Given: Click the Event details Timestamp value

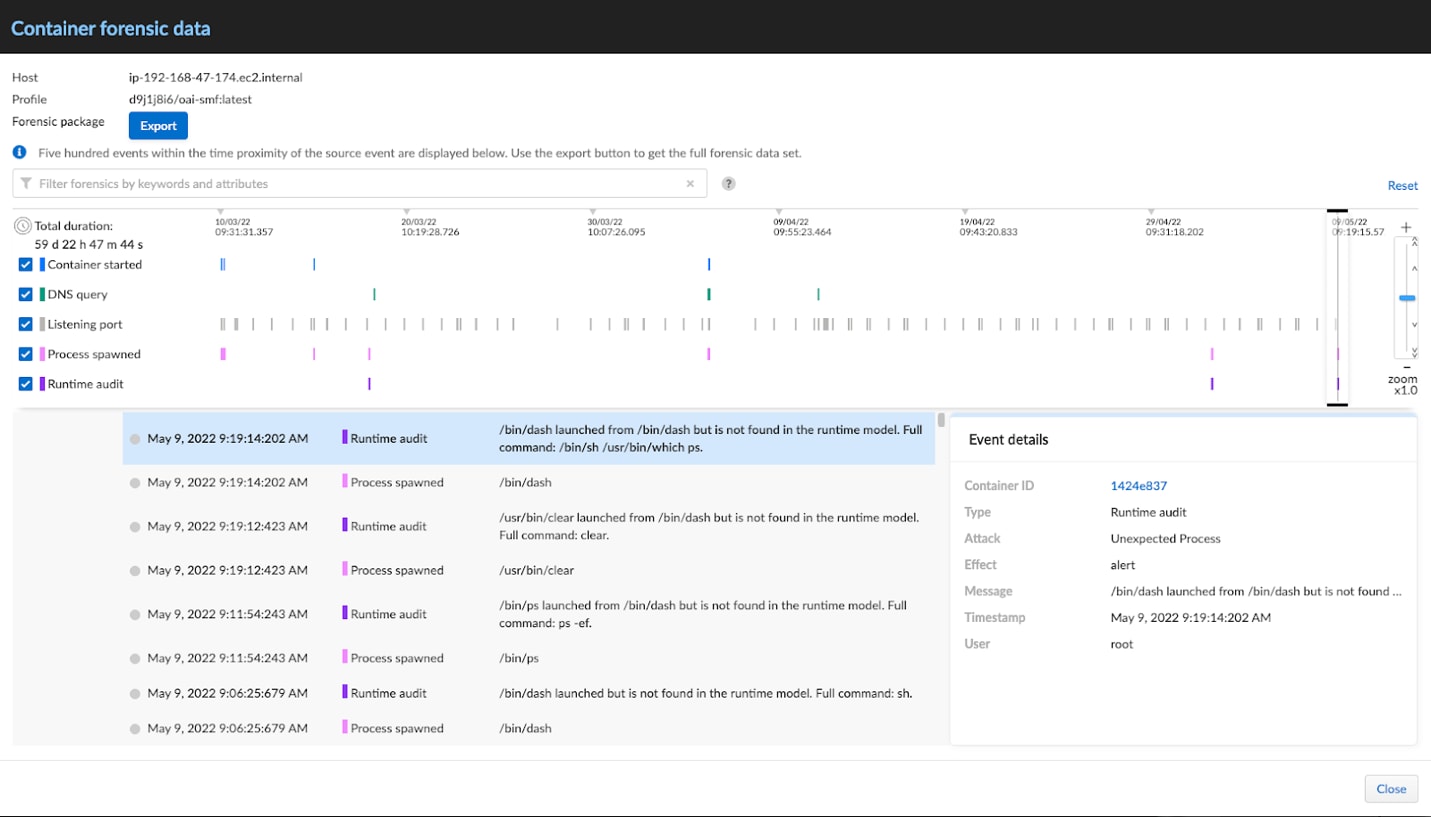Looking at the screenshot, I should [x=1190, y=618].
